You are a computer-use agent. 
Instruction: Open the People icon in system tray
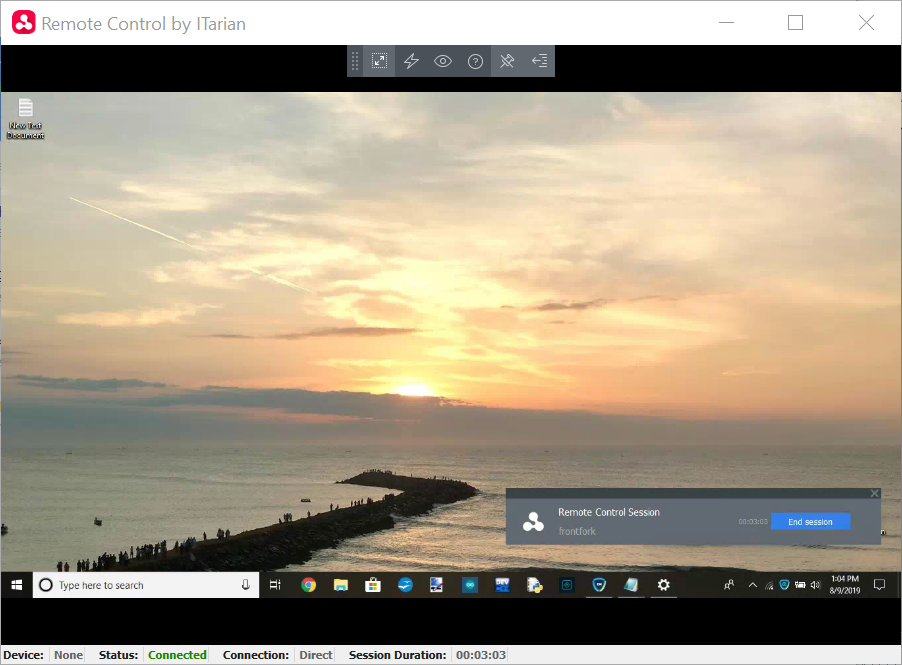tap(729, 585)
